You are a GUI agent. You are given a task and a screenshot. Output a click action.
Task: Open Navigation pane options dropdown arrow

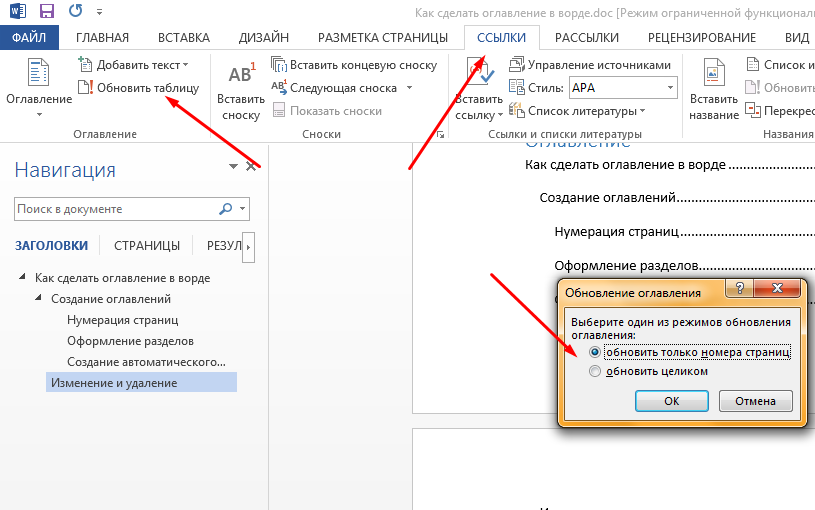point(233,166)
